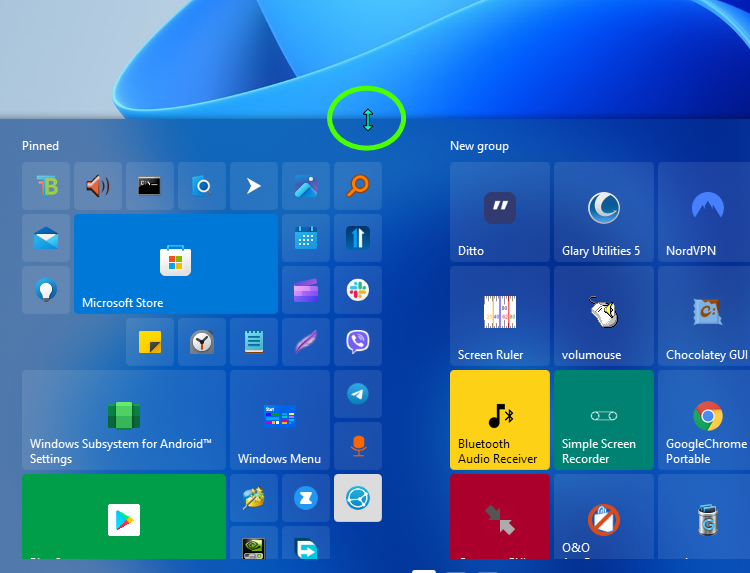This screenshot has width=750, height=573.
Task: Launch the NordVPN tile
Action: coord(704,212)
